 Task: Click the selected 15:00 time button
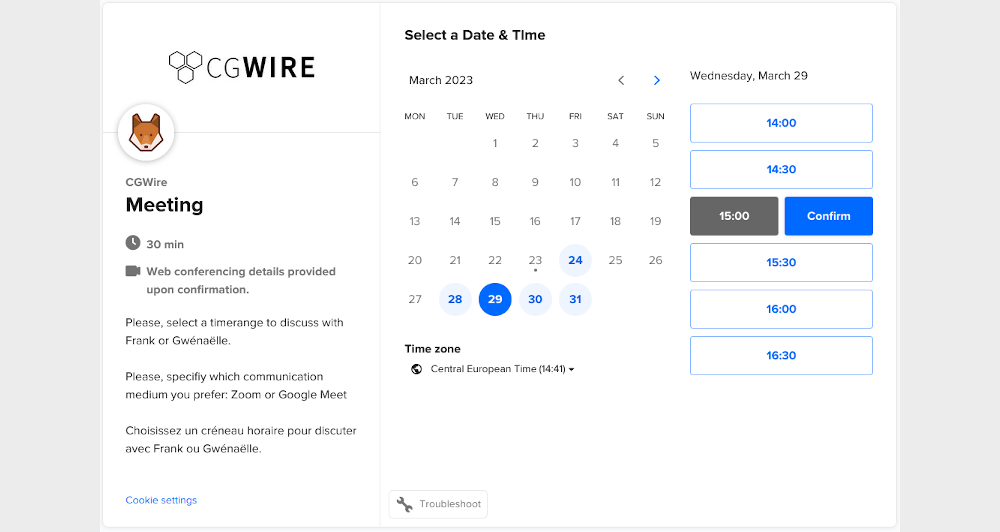coord(734,216)
